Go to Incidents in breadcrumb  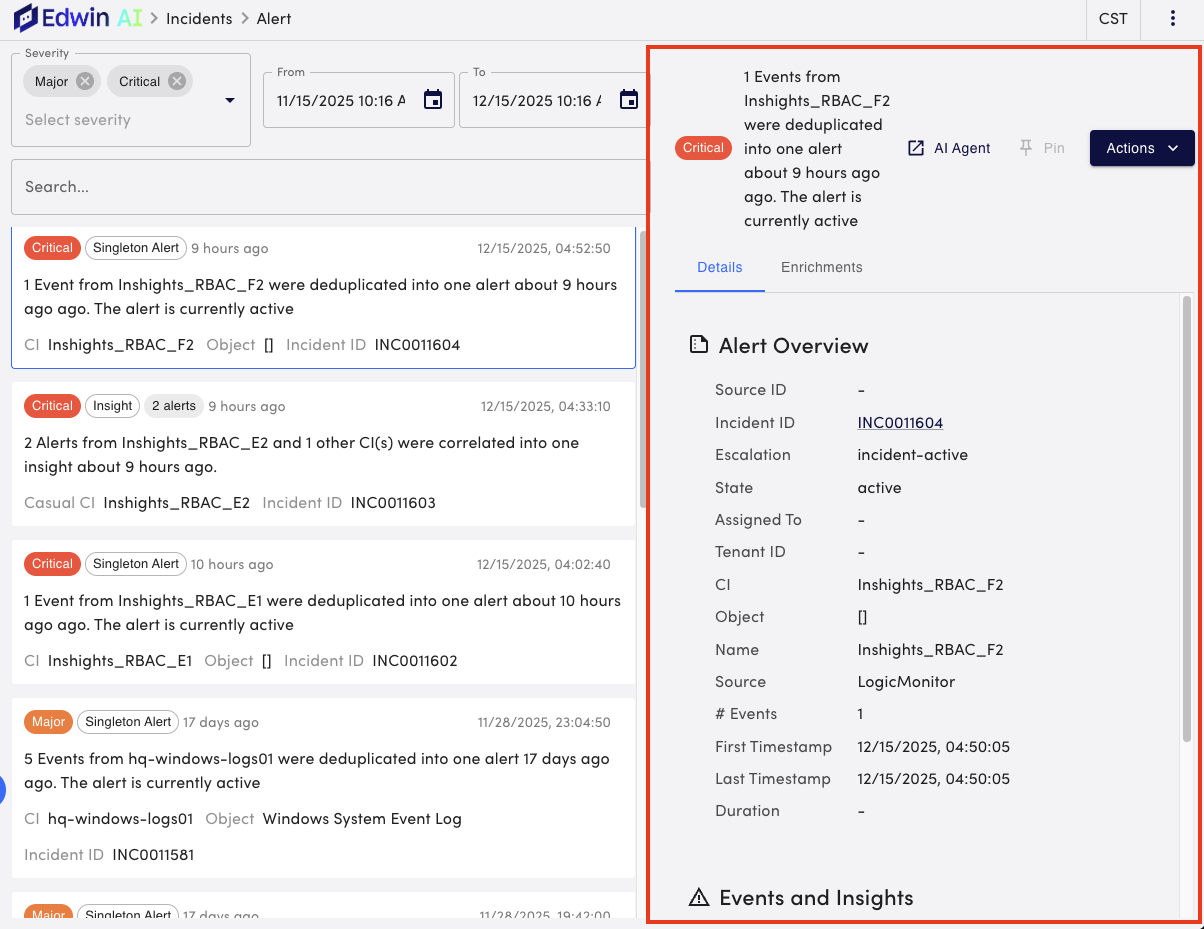(199, 19)
